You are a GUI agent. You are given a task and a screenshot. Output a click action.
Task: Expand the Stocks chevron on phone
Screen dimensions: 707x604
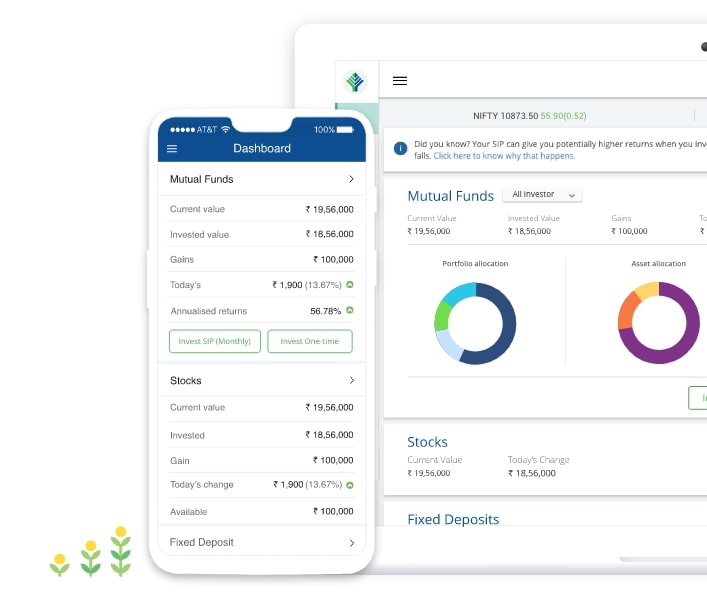351,380
